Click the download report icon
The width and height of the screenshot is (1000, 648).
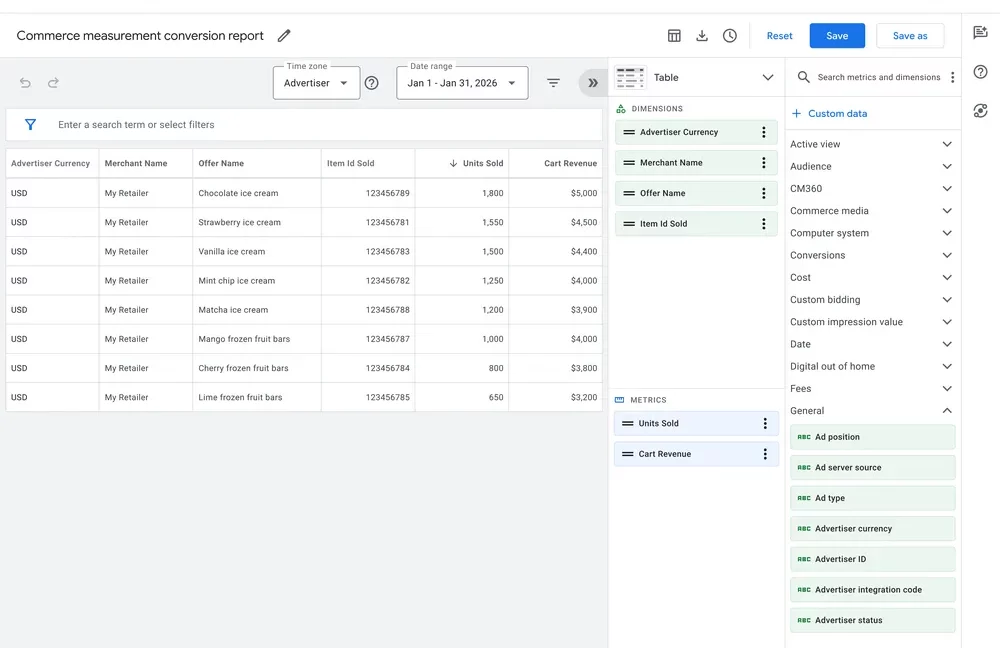(702, 36)
